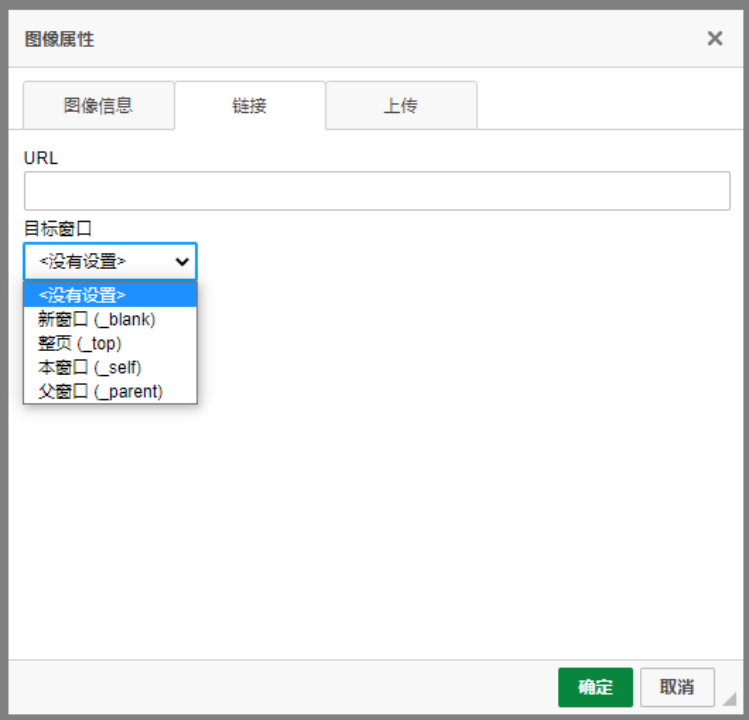Click the 目标窗口 label text

click(x=58, y=228)
